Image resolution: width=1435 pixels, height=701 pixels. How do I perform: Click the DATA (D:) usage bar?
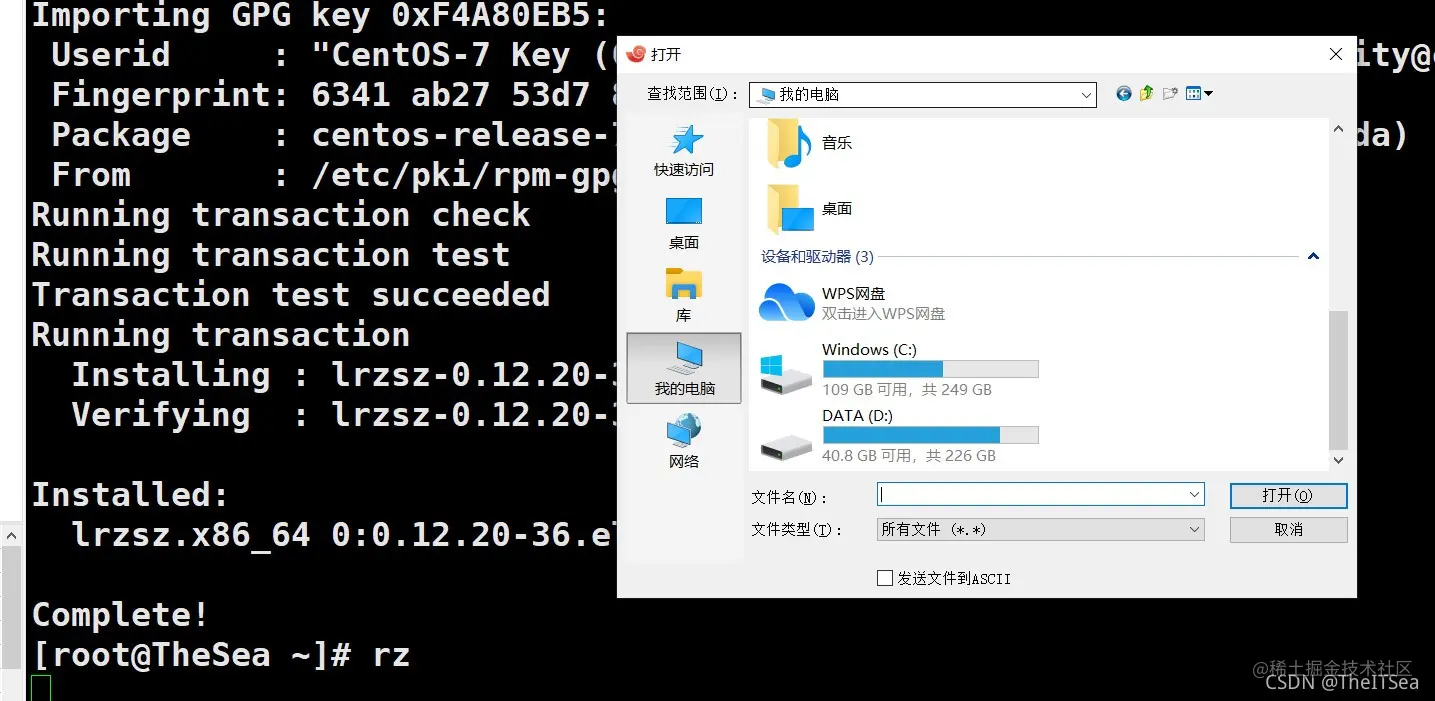(930, 435)
